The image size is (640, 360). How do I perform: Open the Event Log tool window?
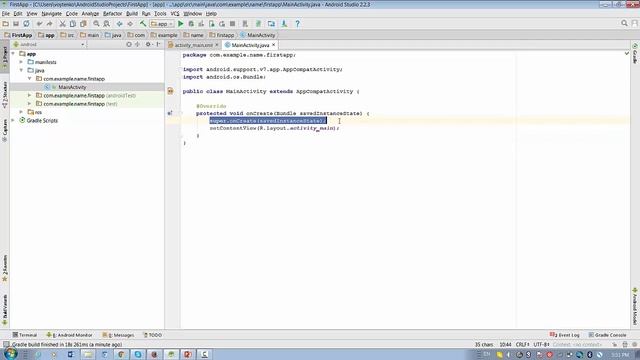point(564,335)
